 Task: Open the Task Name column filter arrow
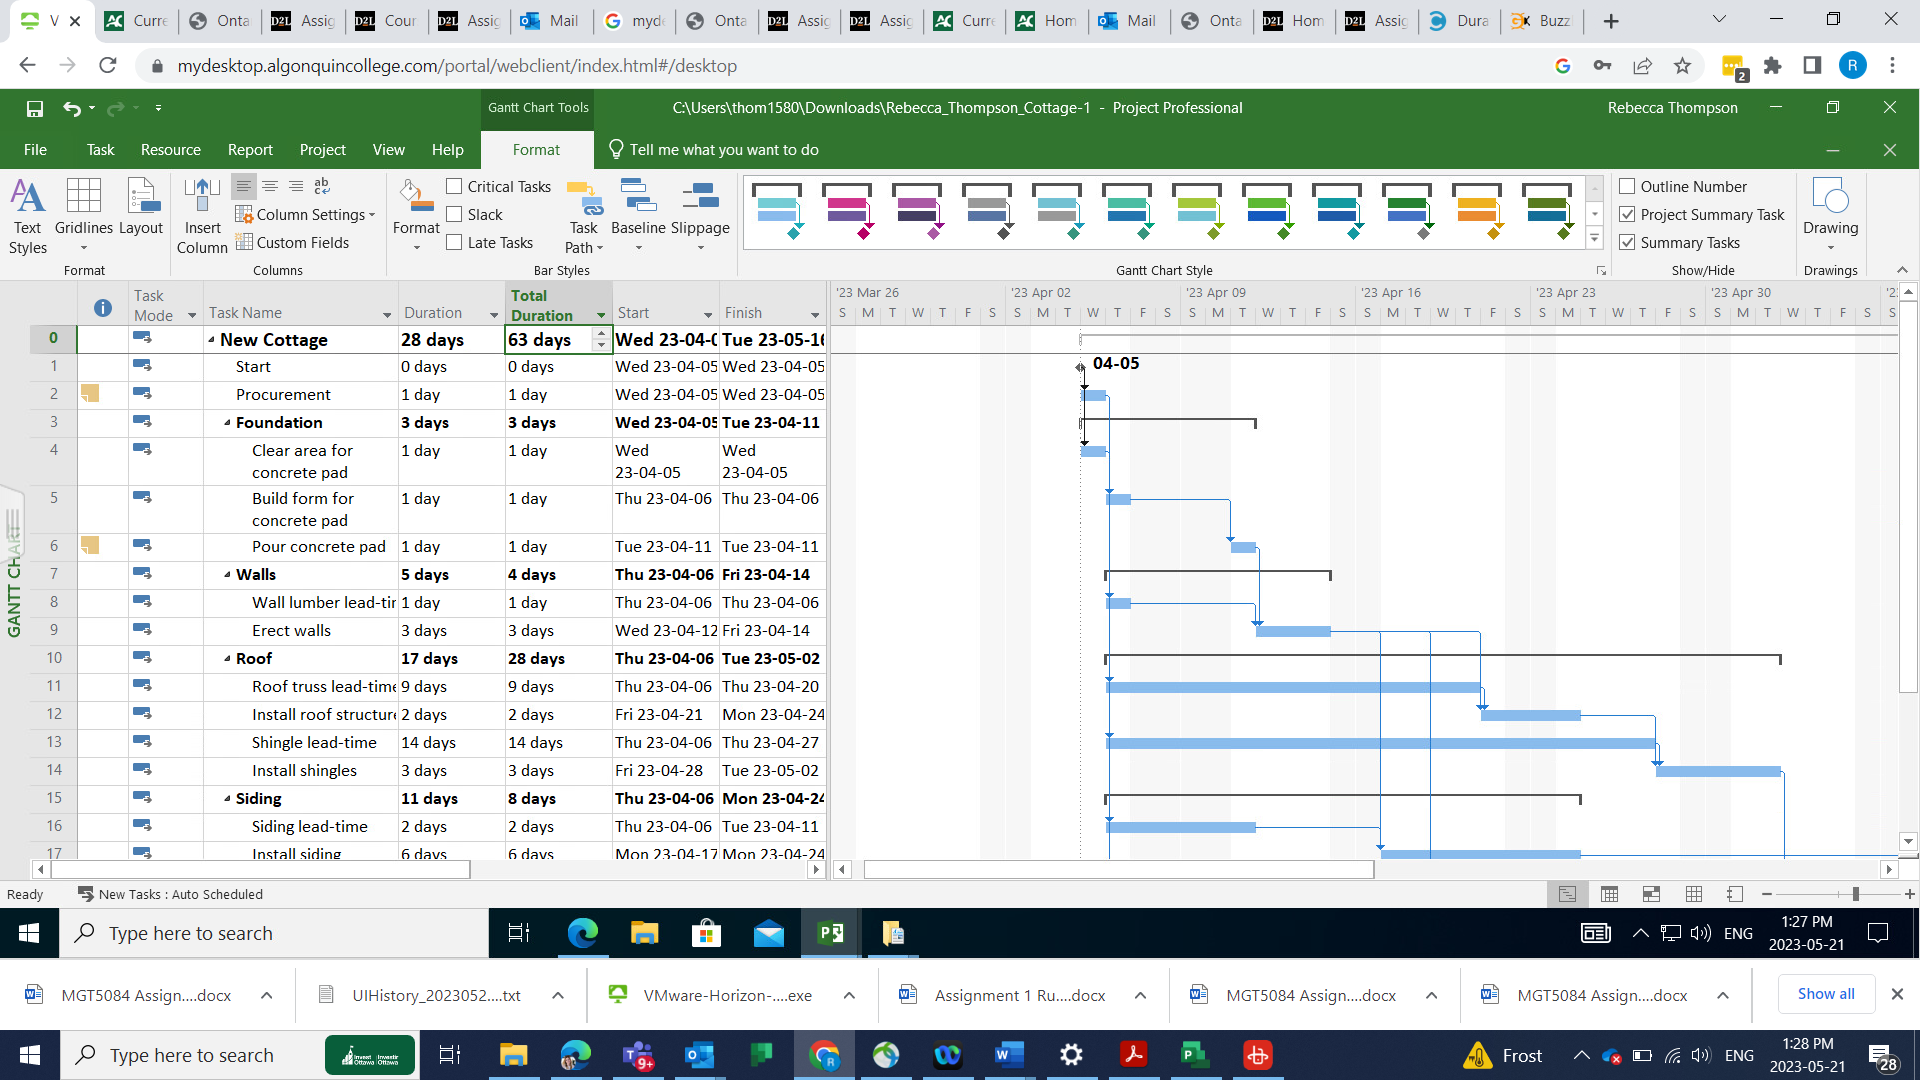click(x=387, y=315)
